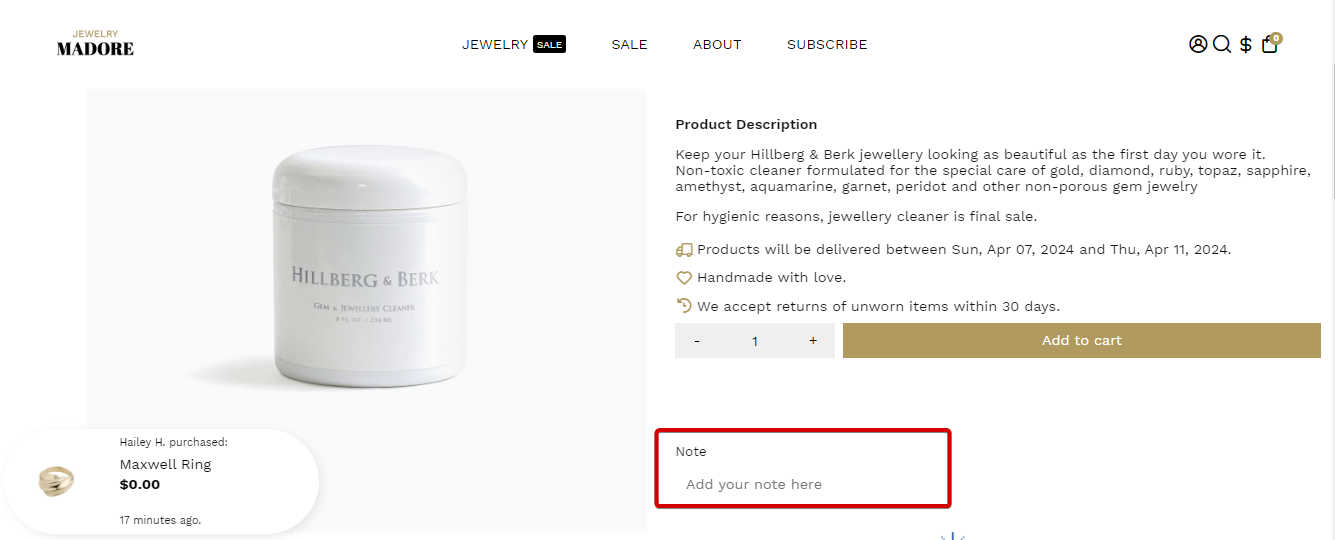Click the delivery truck icon
The height and width of the screenshot is (540, 1335).
tap(684, 250)
